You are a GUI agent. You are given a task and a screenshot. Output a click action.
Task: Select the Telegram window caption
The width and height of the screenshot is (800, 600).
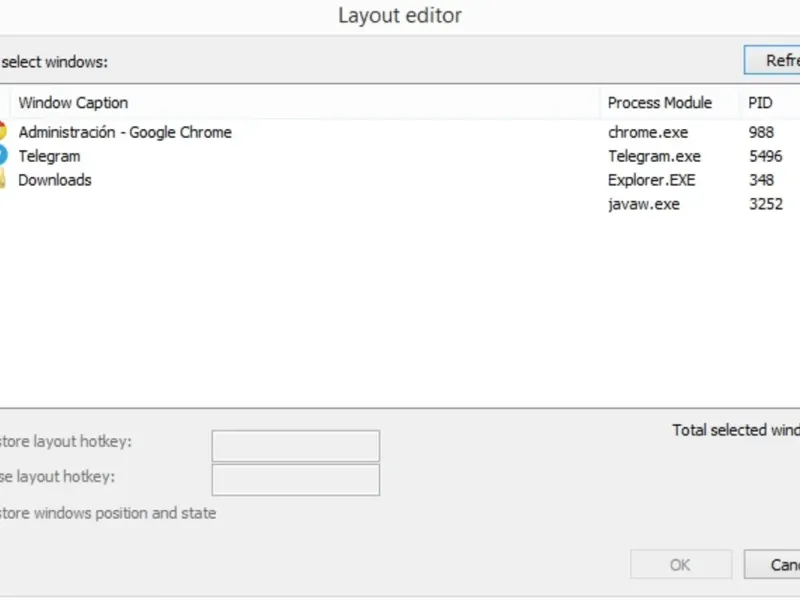[x=49, y=156]
